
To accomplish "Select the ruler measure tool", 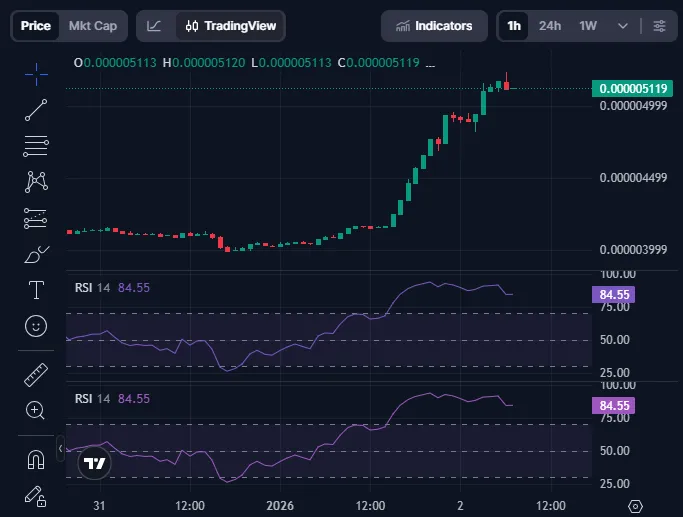I will (x=36, y=375).
